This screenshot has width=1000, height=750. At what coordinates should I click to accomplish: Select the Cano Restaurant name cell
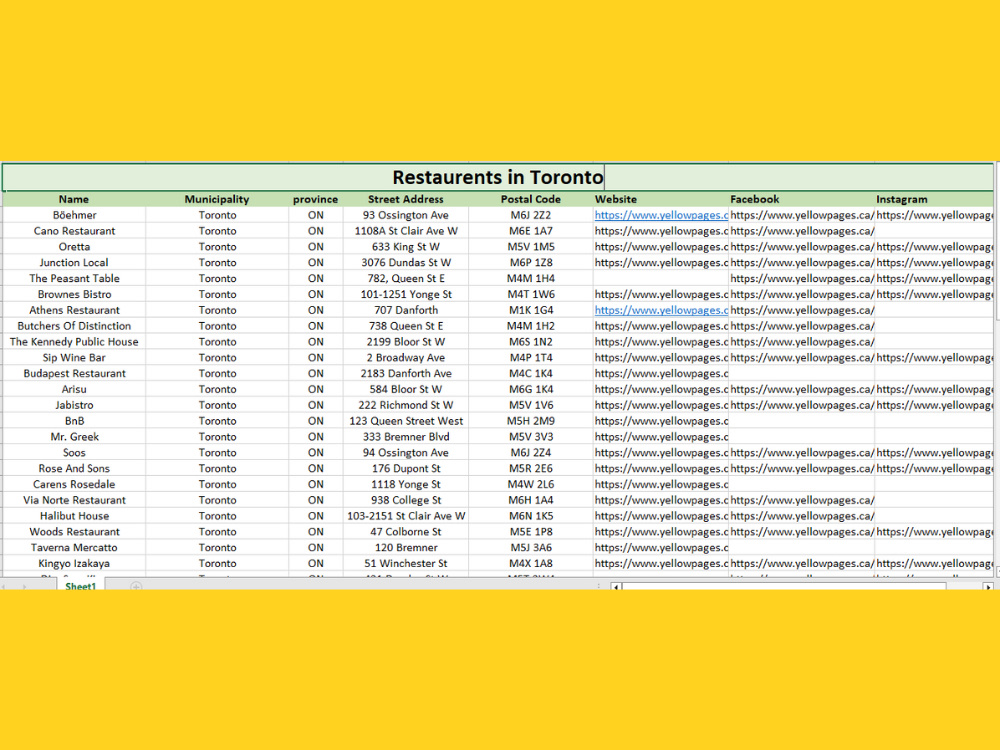(74, 231)
